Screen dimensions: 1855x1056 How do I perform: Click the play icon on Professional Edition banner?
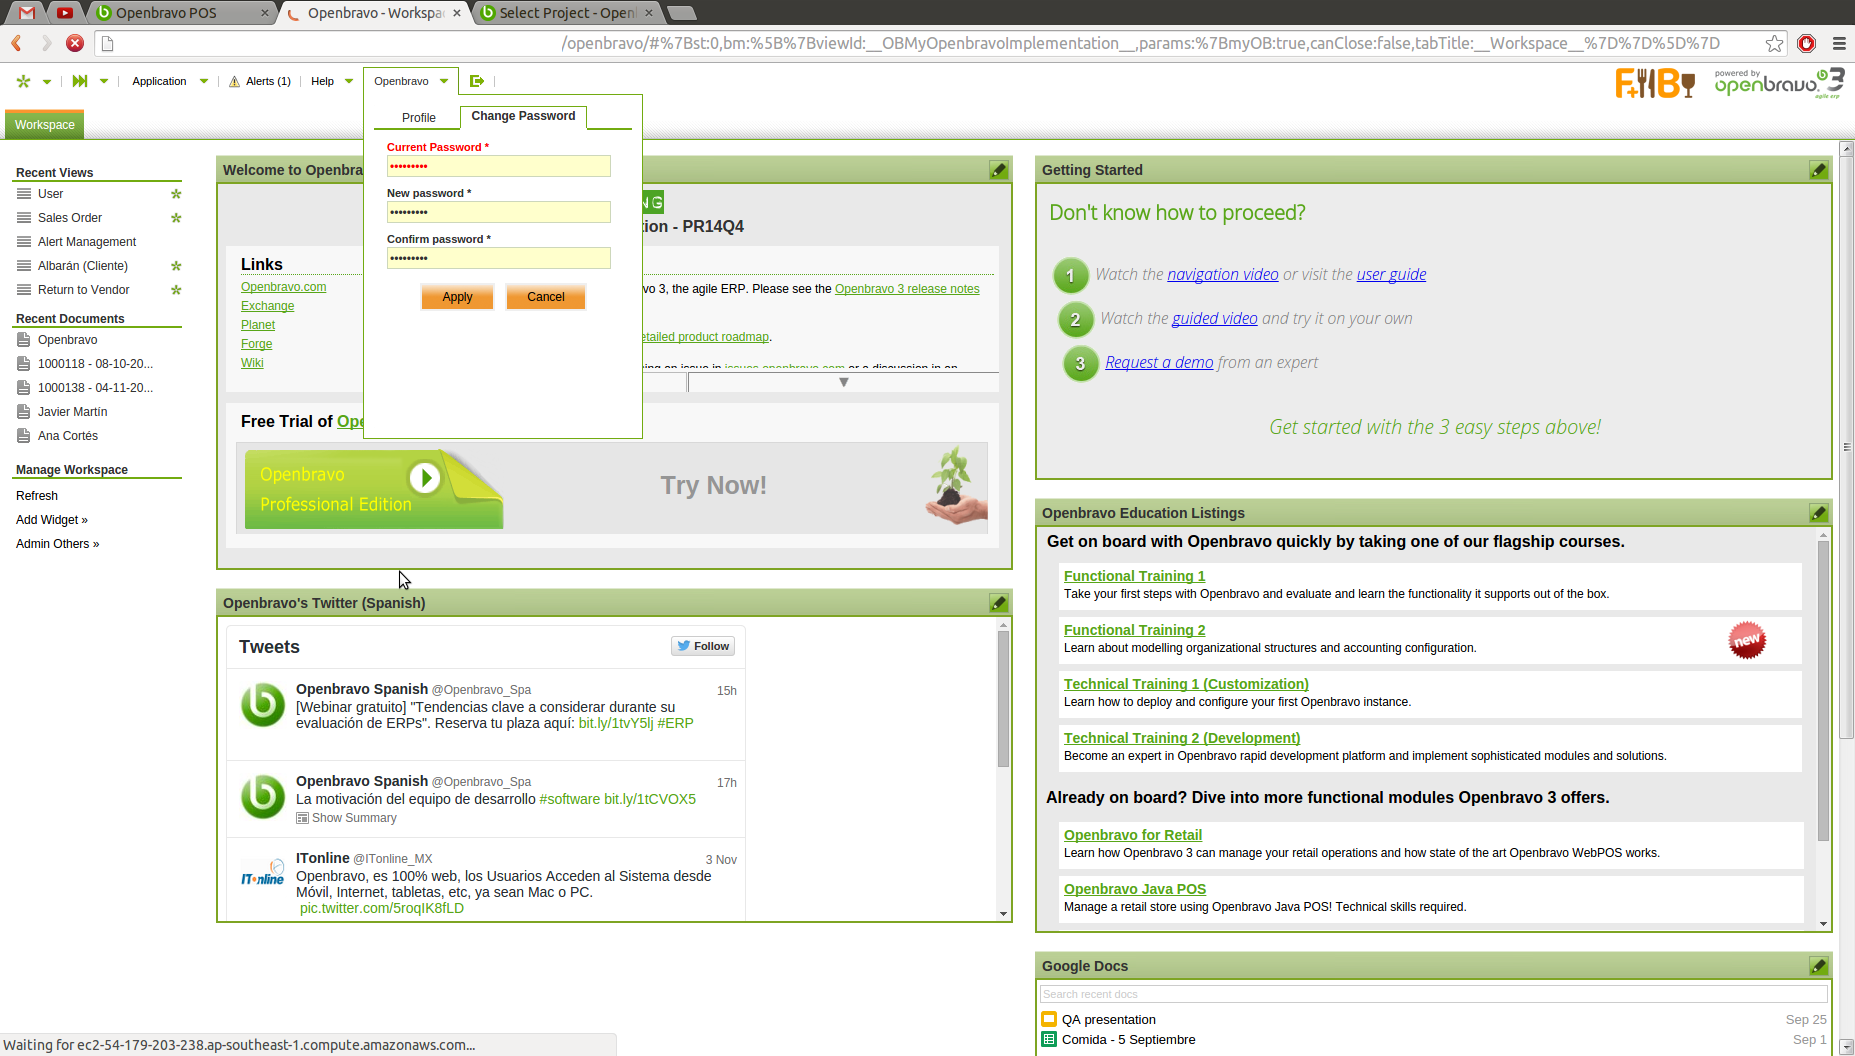(425, 478)
